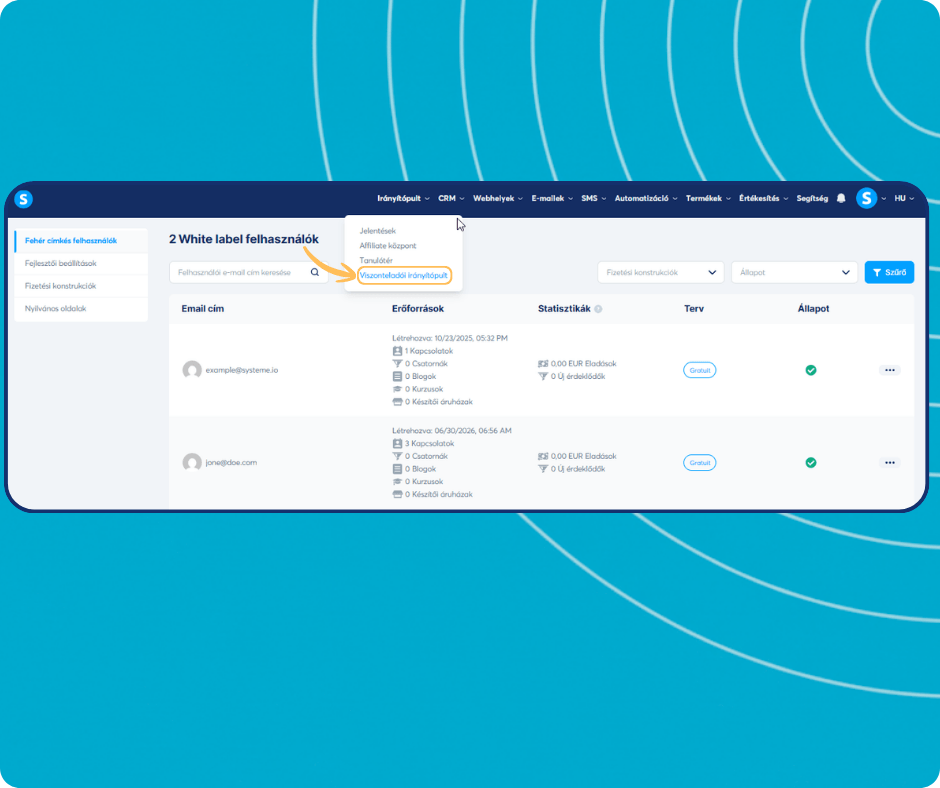
Task: Expand the E-mailek menu
Action: click(552, 198)
